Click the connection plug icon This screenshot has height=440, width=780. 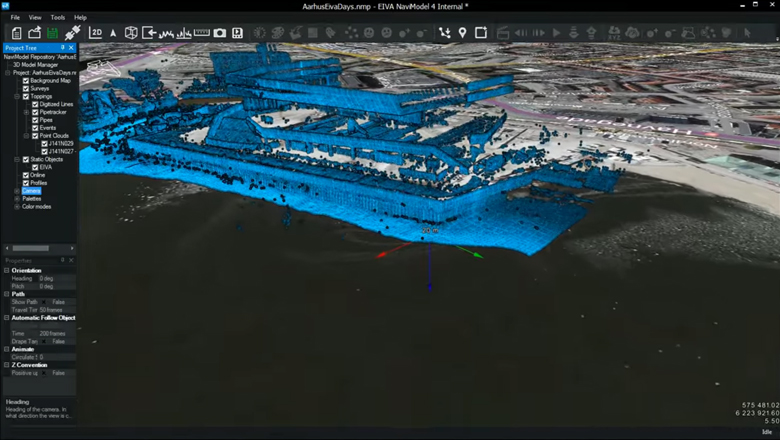coord(72,33)
